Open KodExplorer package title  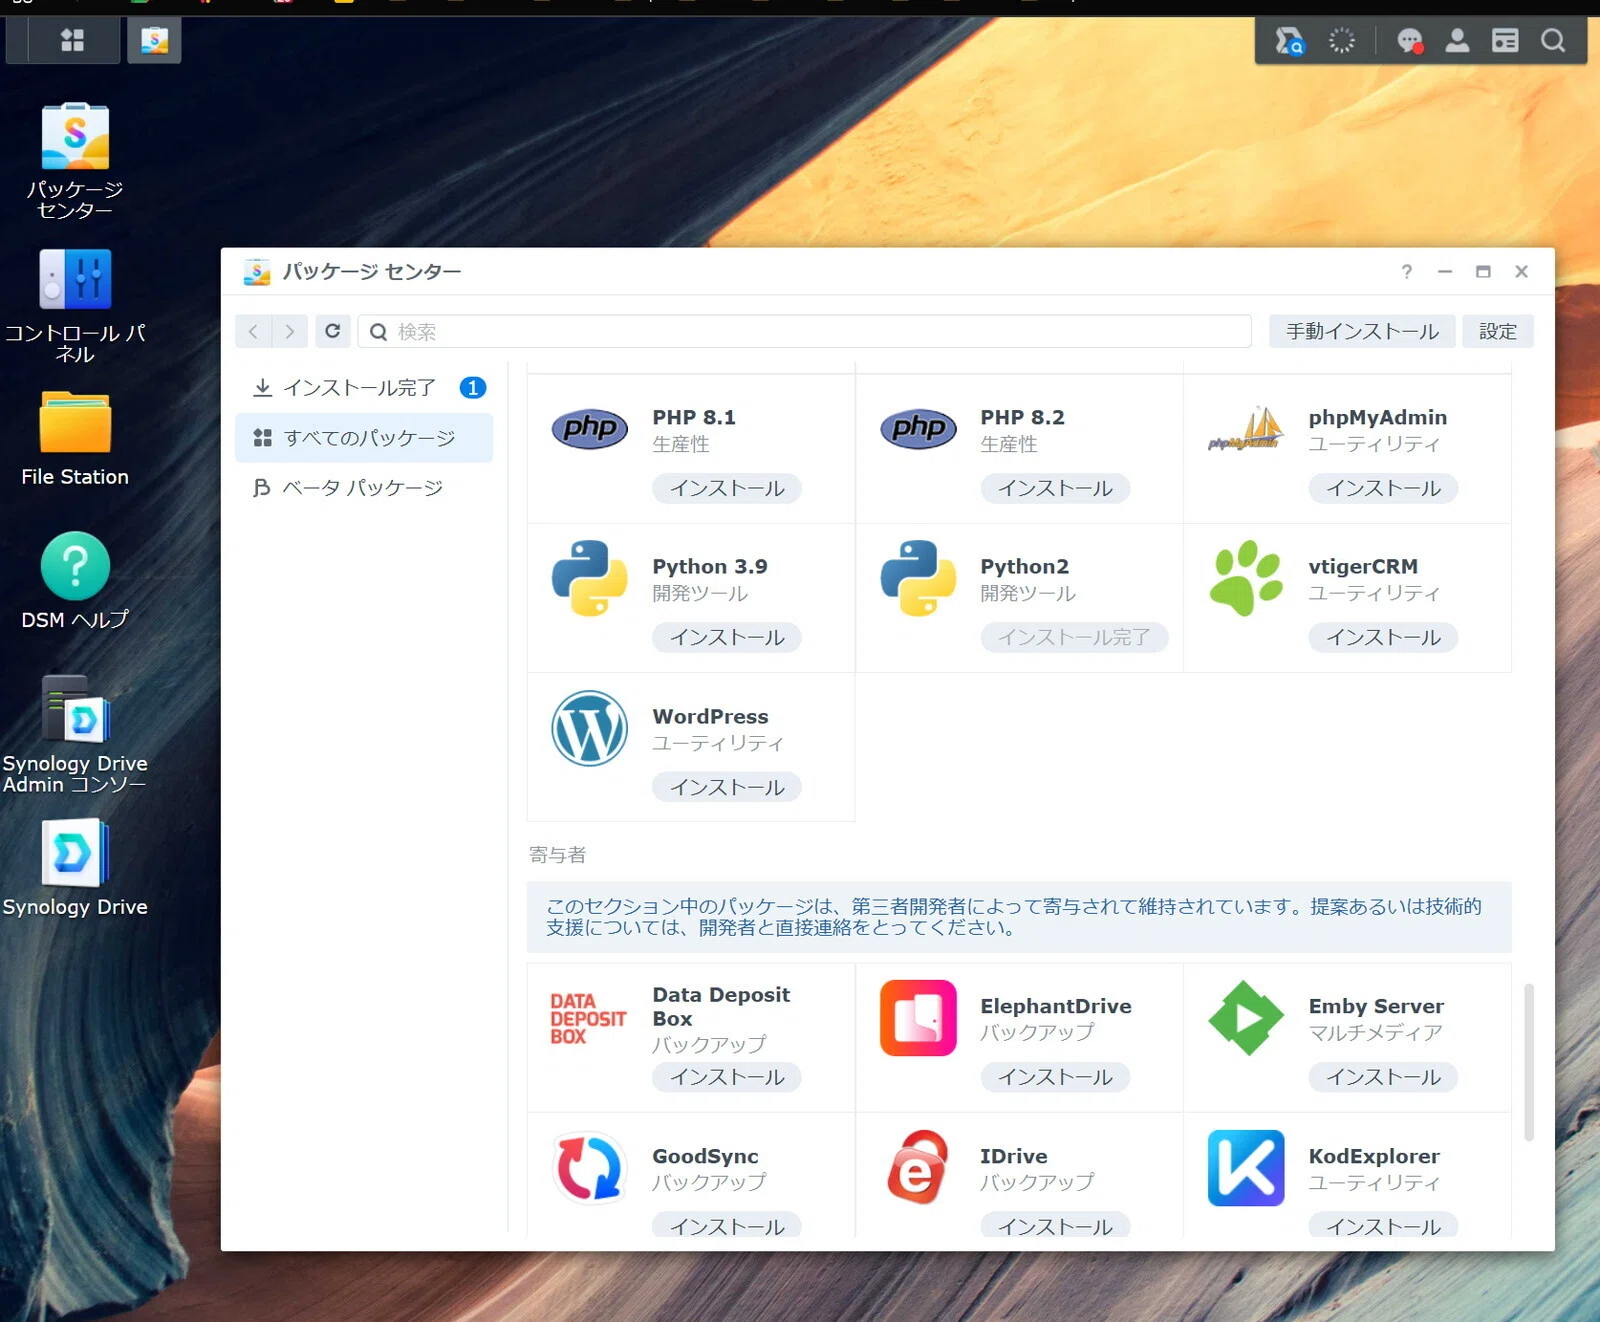(x=1374, y=1156)
